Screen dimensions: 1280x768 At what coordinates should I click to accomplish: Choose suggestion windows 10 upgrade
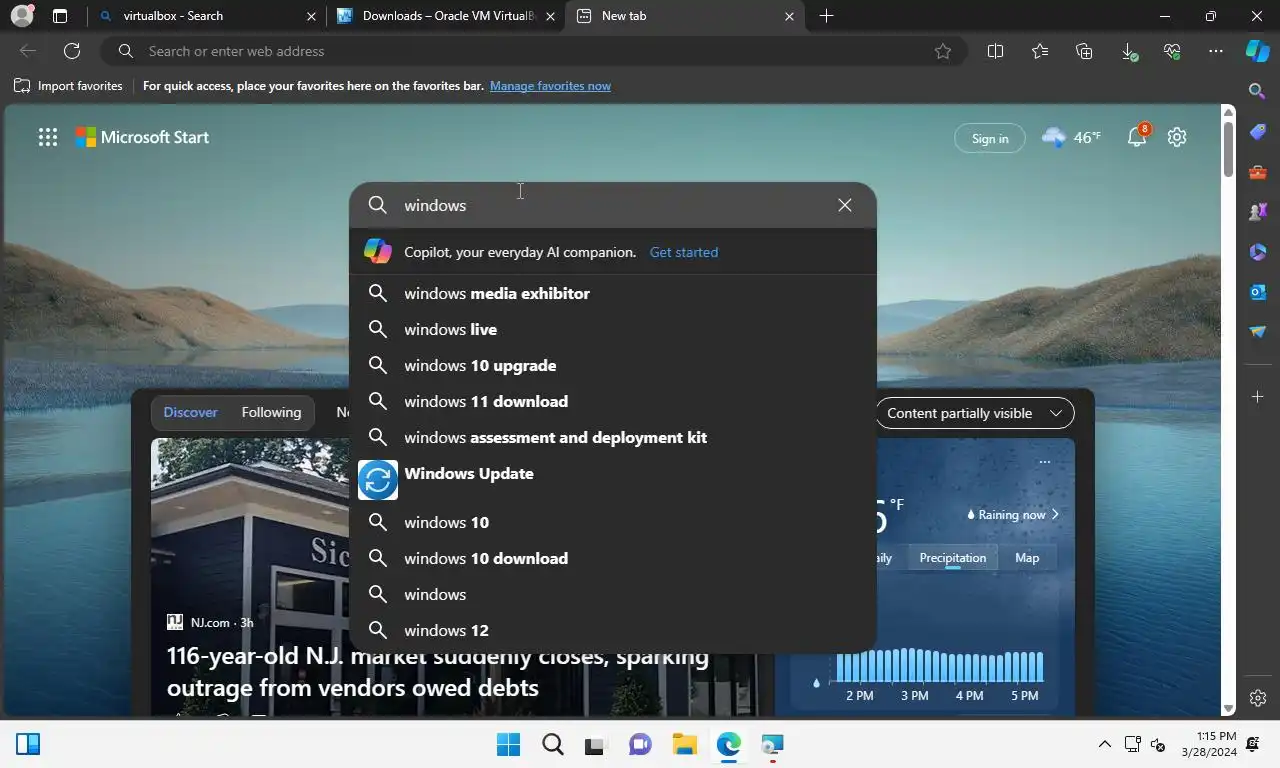point(612,365)
